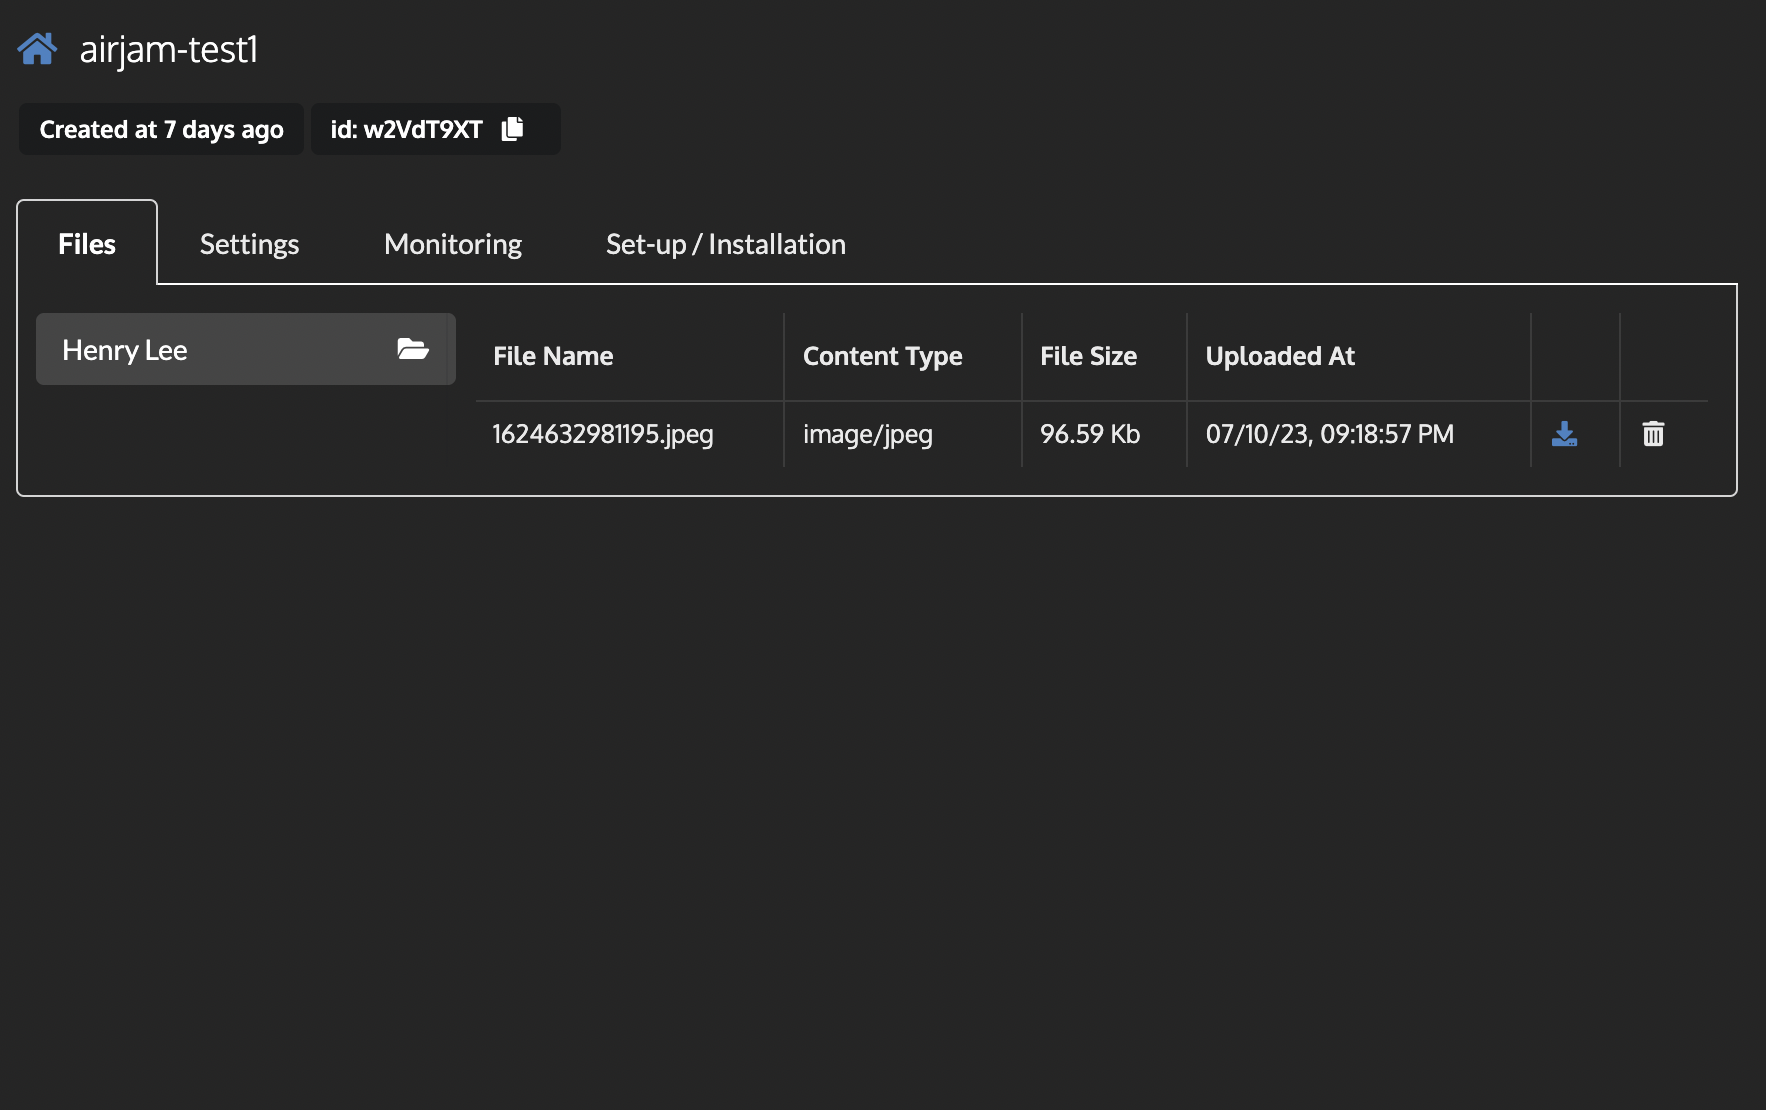
Task: Click the Created at 7 days ago badge
Action: [160, 129]
